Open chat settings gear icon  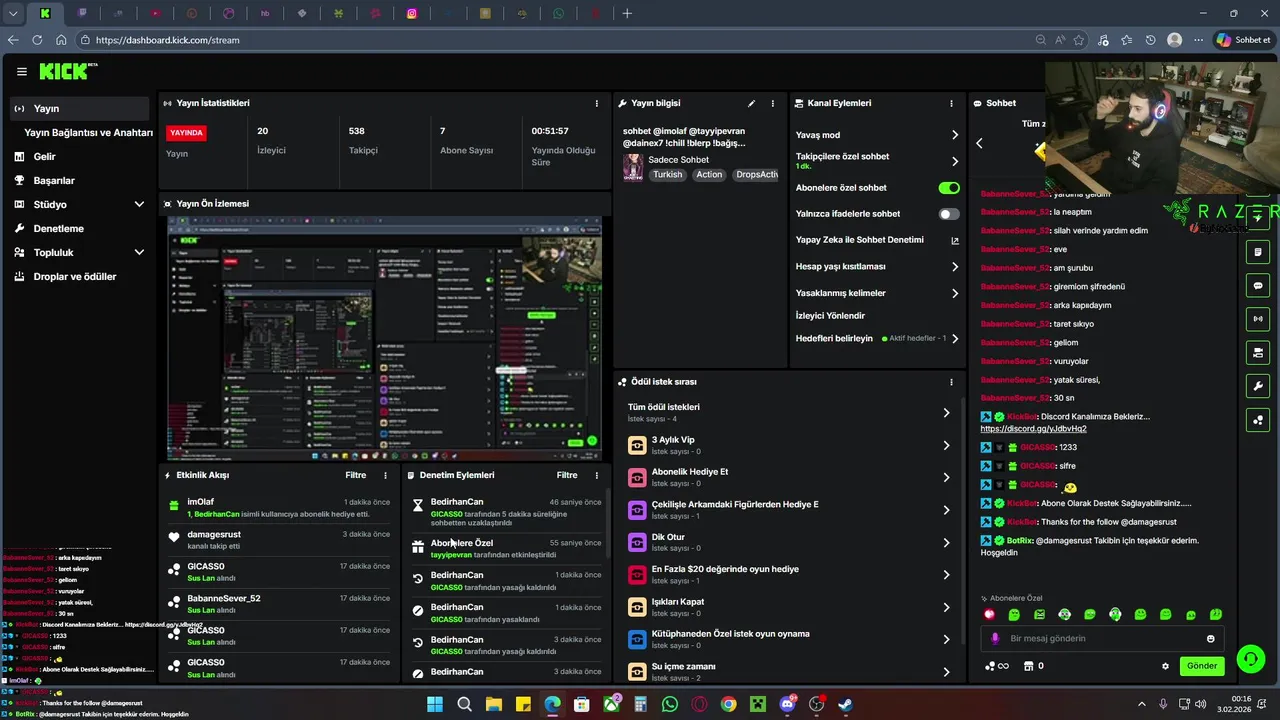pos(1165,666)
